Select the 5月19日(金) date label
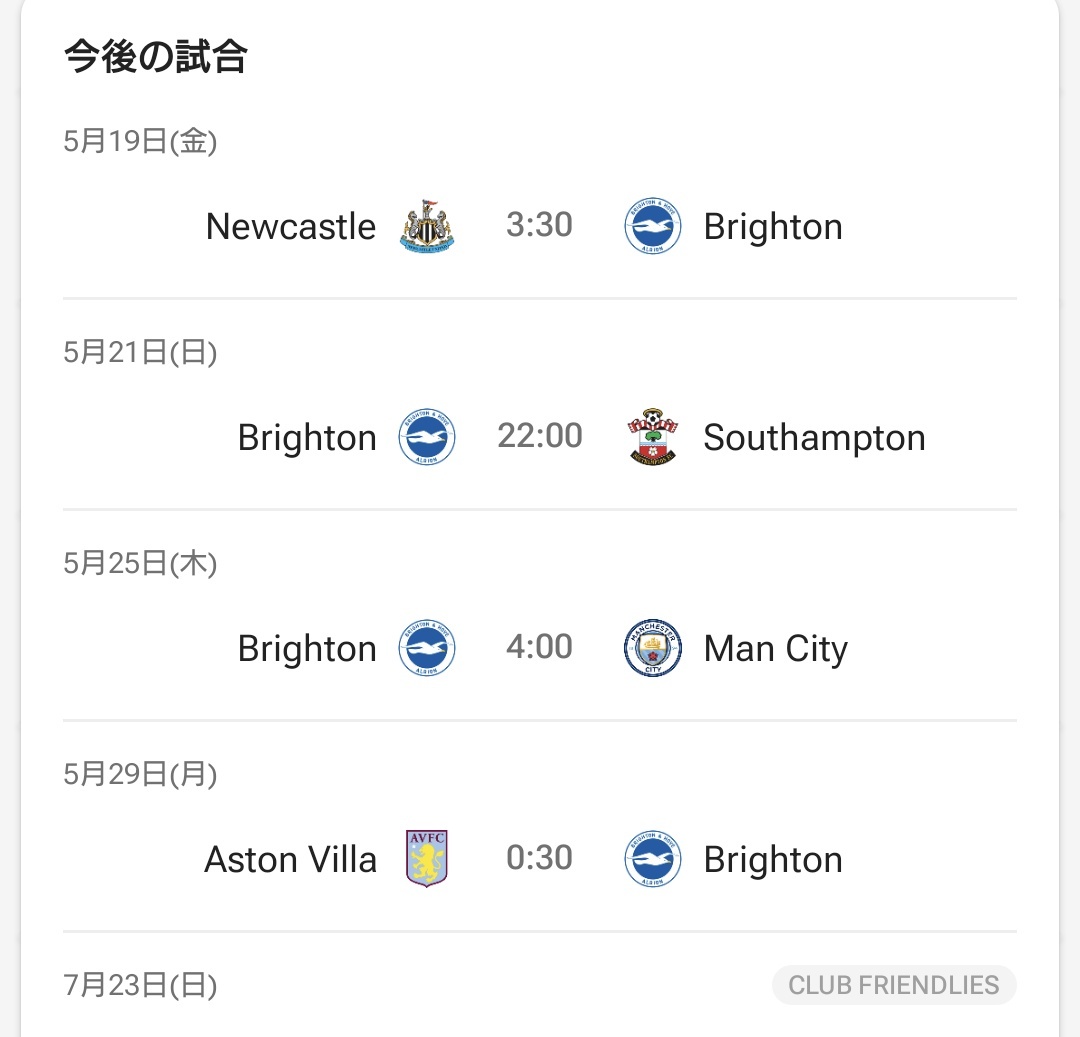1080x1037 pixels. pos(140,142)
